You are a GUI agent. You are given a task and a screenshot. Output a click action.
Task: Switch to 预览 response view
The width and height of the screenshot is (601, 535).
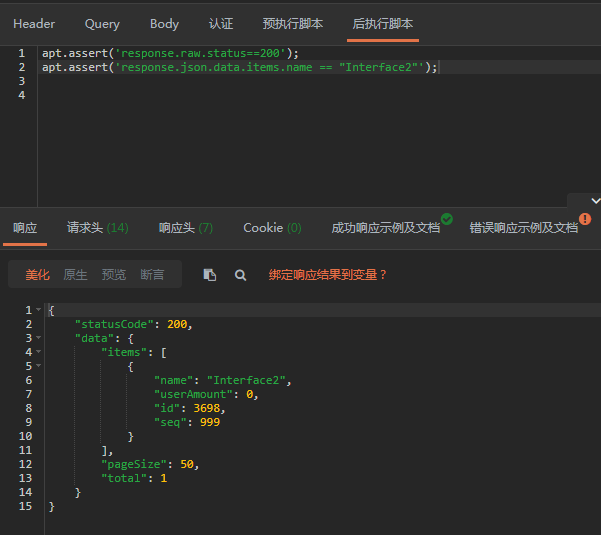coord(113,274)
